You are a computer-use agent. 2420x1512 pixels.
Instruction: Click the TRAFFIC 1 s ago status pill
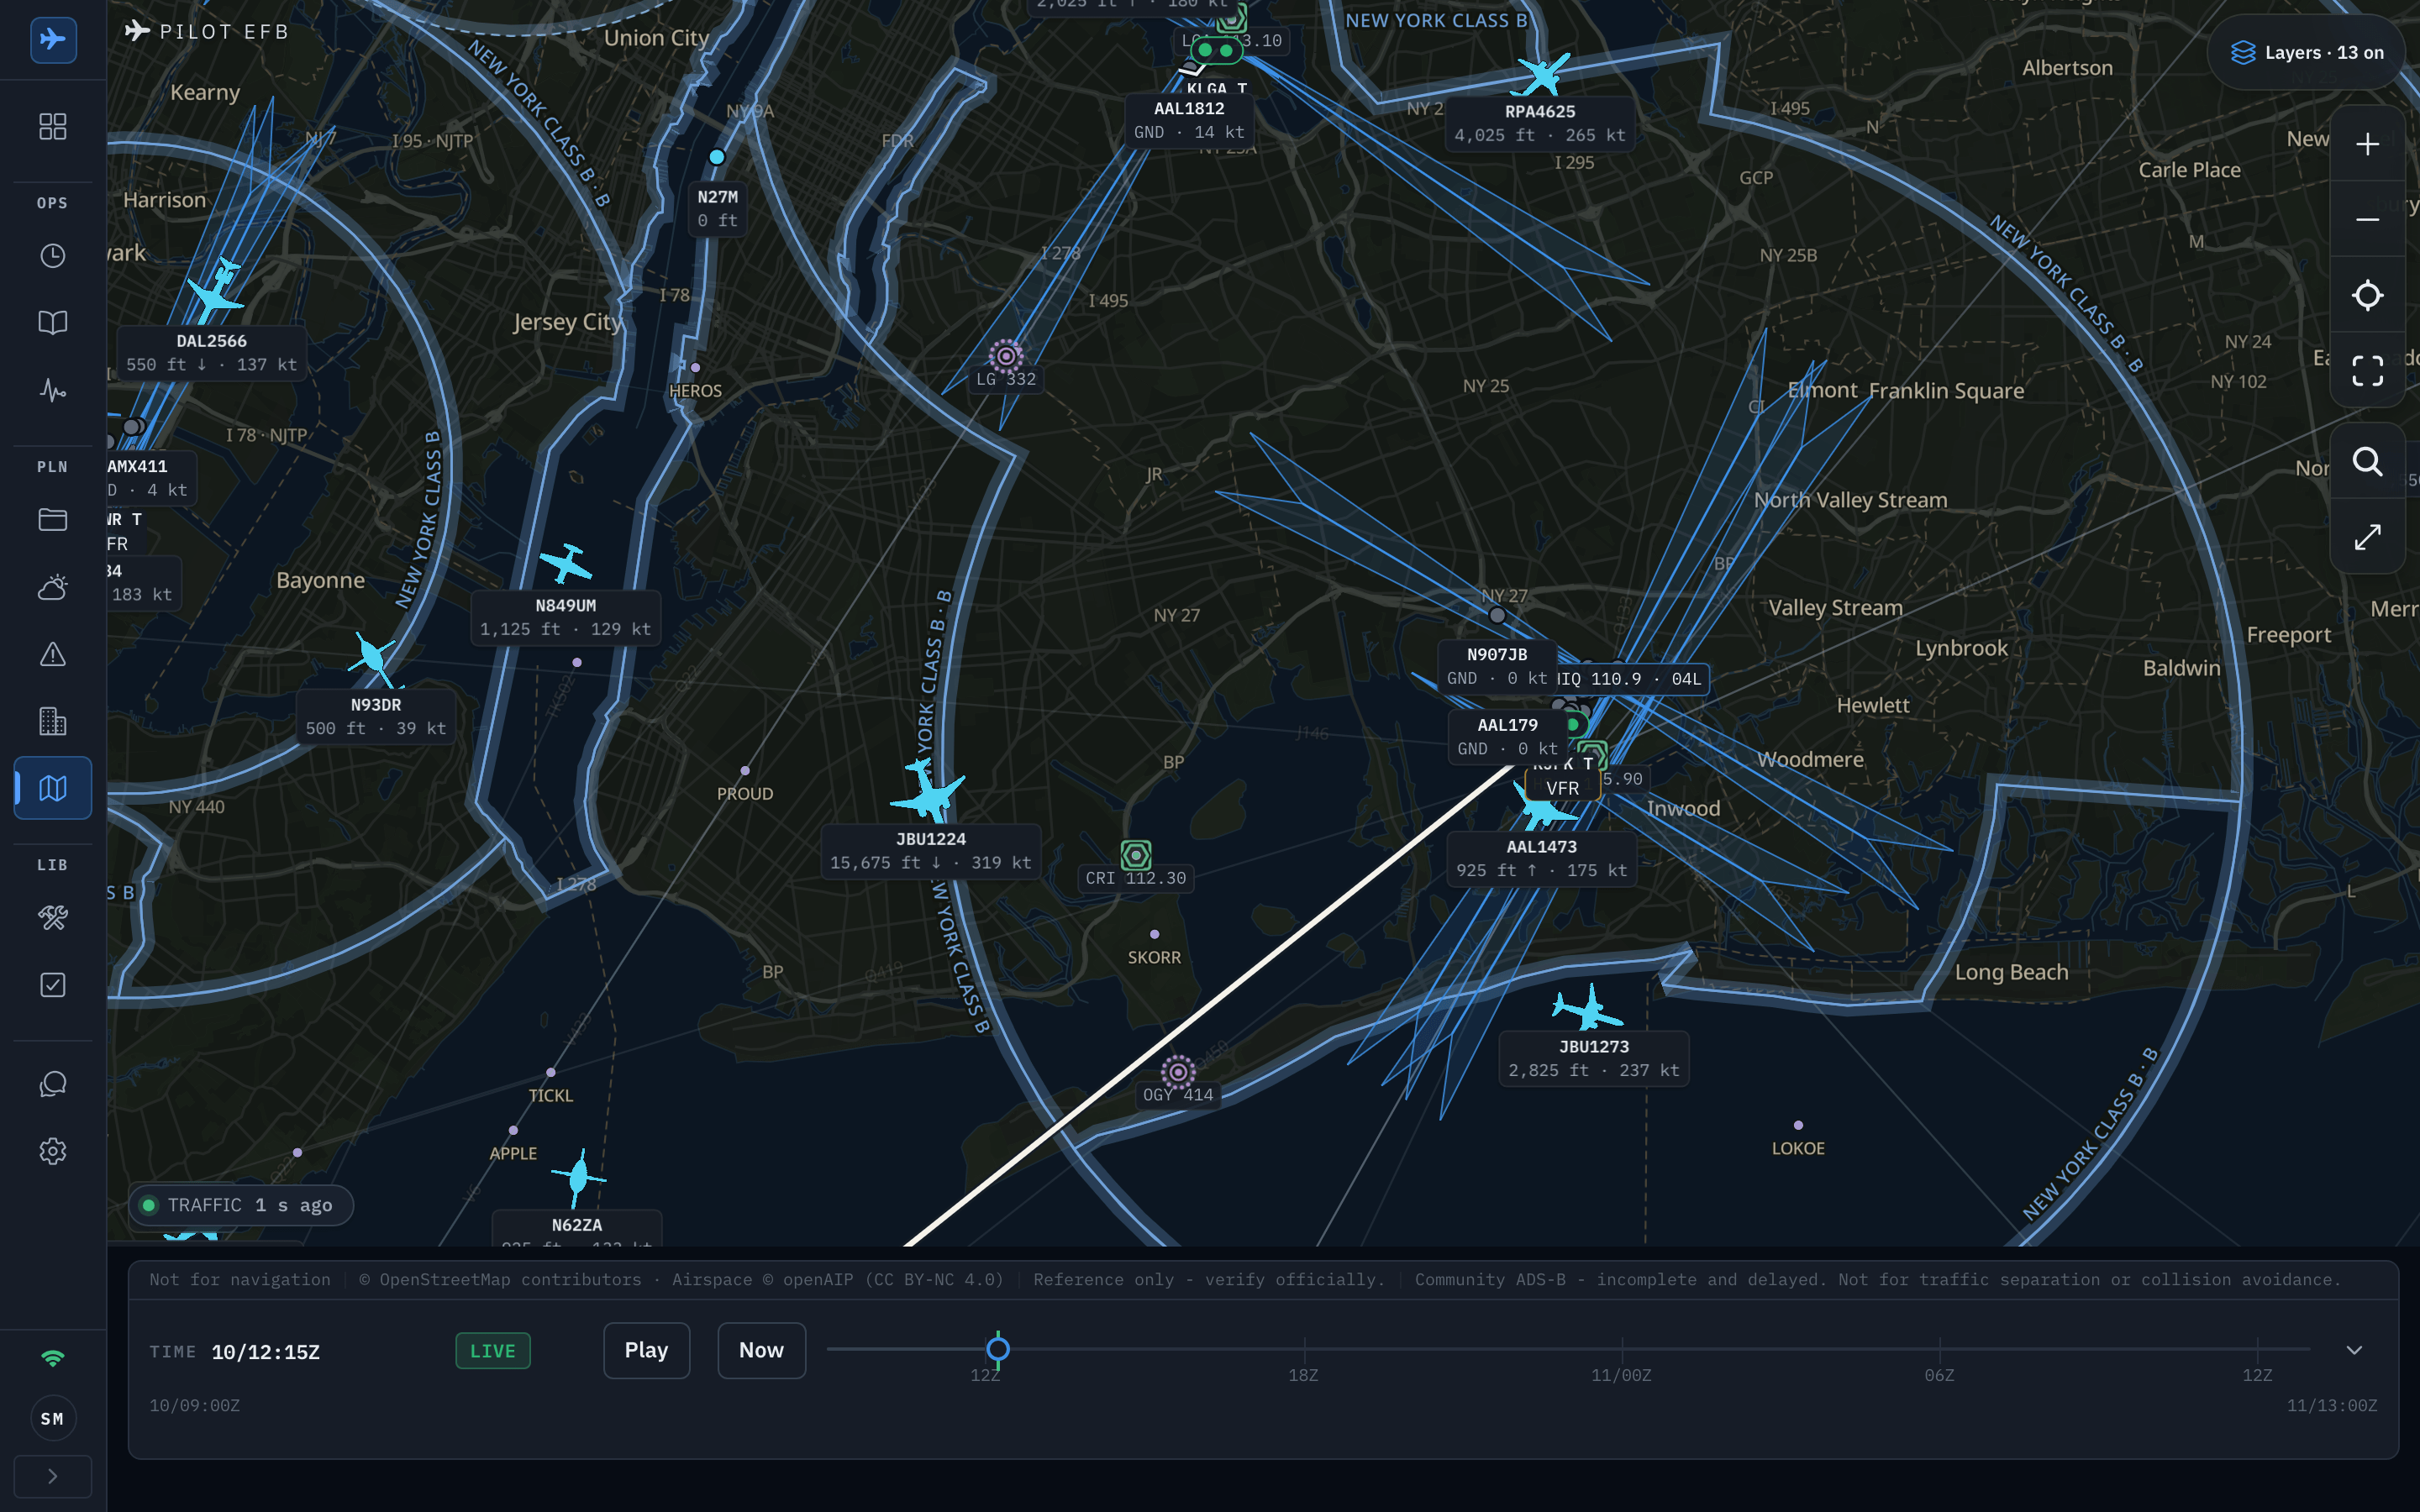click(x=241, y=1205)
